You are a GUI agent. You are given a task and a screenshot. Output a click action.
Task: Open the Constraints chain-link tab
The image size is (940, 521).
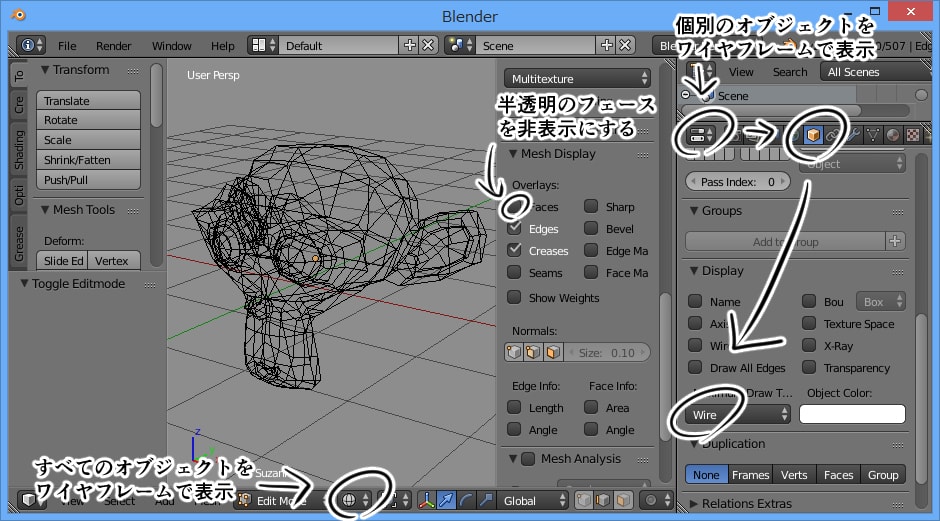832,135
